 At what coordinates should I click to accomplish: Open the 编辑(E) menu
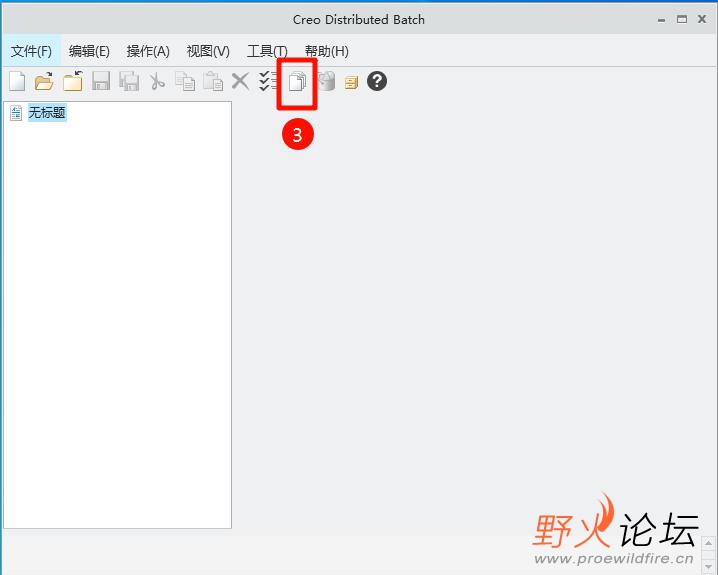click(89, 51)
